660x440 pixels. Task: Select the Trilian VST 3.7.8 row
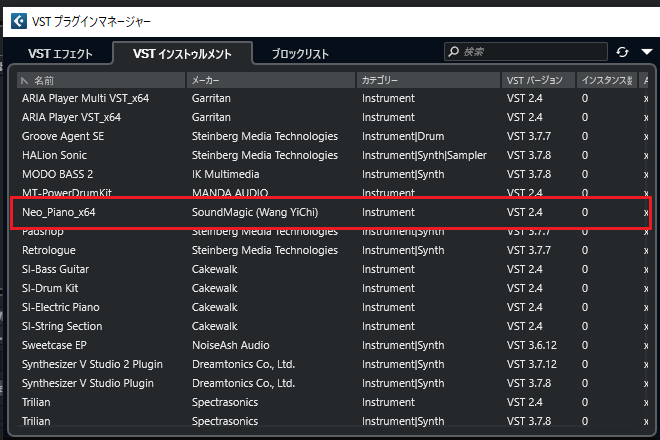[x=333, y=421]
